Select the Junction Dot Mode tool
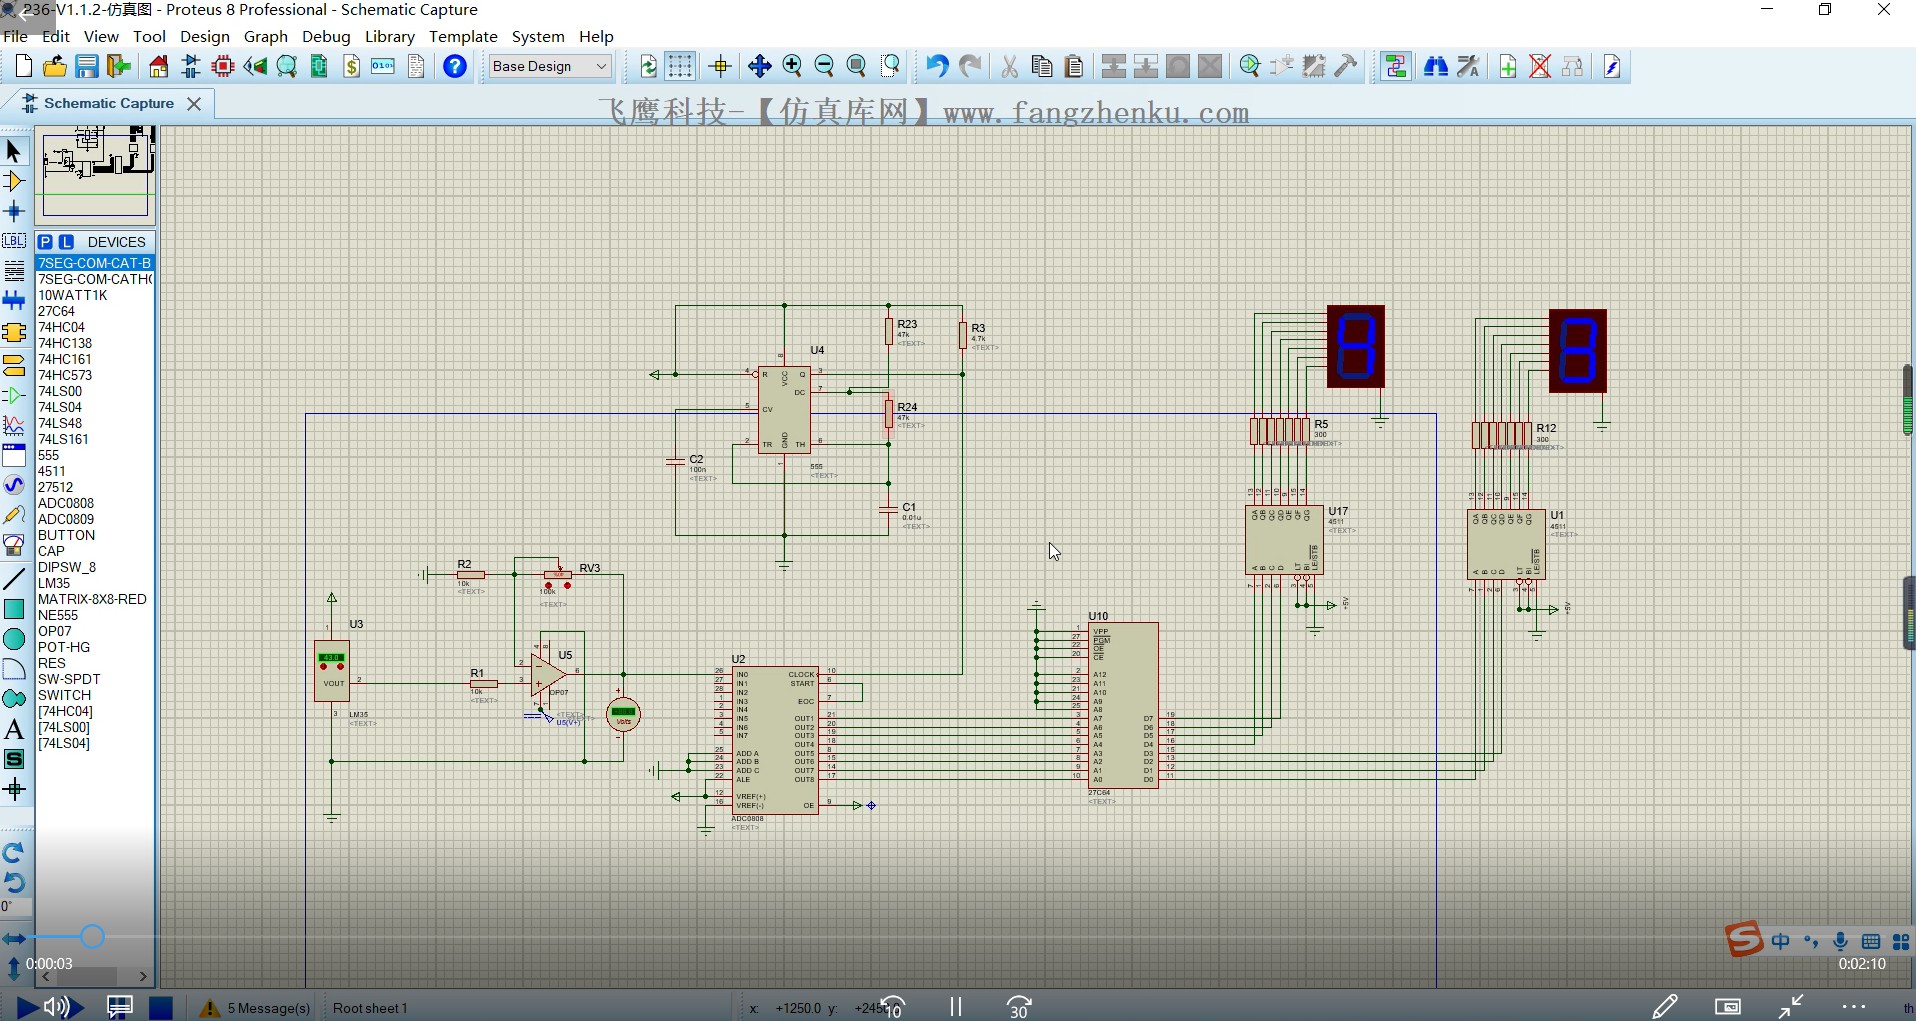This screenshot has width=1916, height=1021. click(x=14, y=211)
